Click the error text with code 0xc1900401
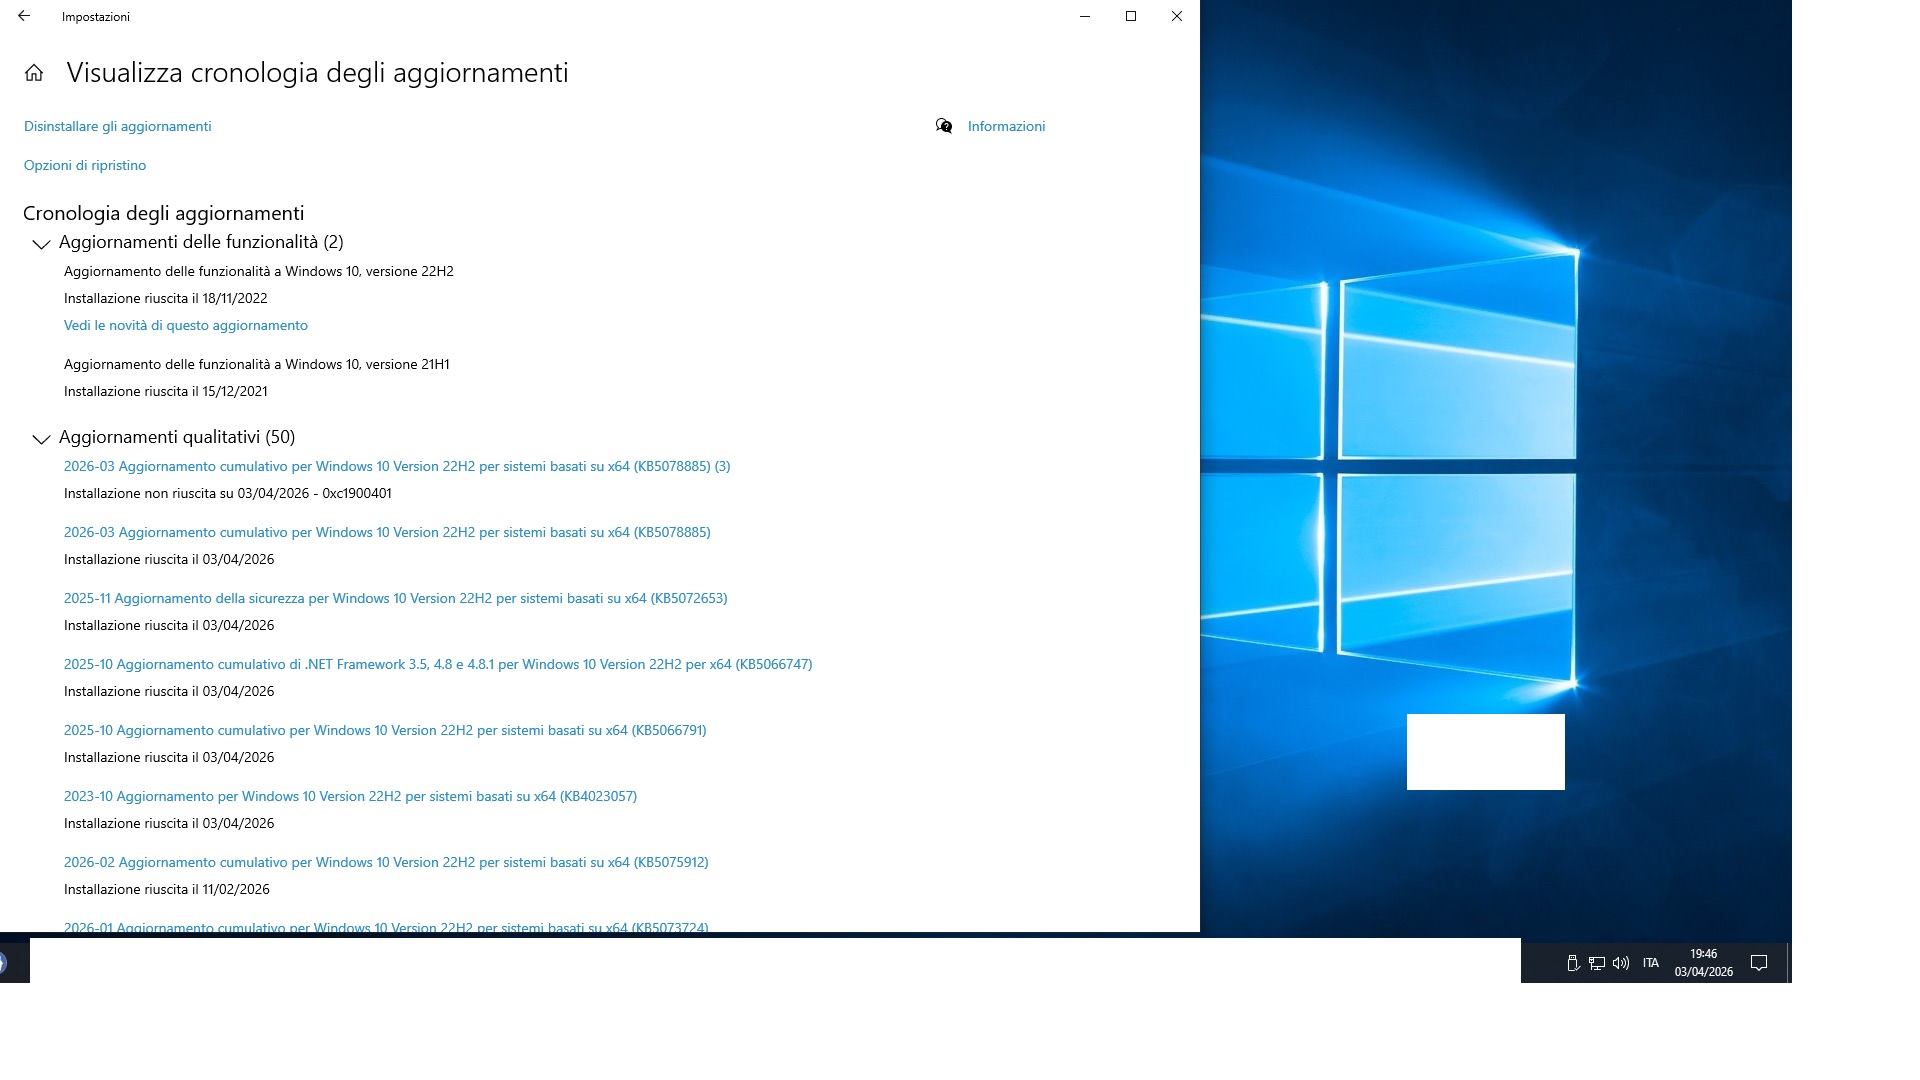1920x1080 pixels. point(228,493)
